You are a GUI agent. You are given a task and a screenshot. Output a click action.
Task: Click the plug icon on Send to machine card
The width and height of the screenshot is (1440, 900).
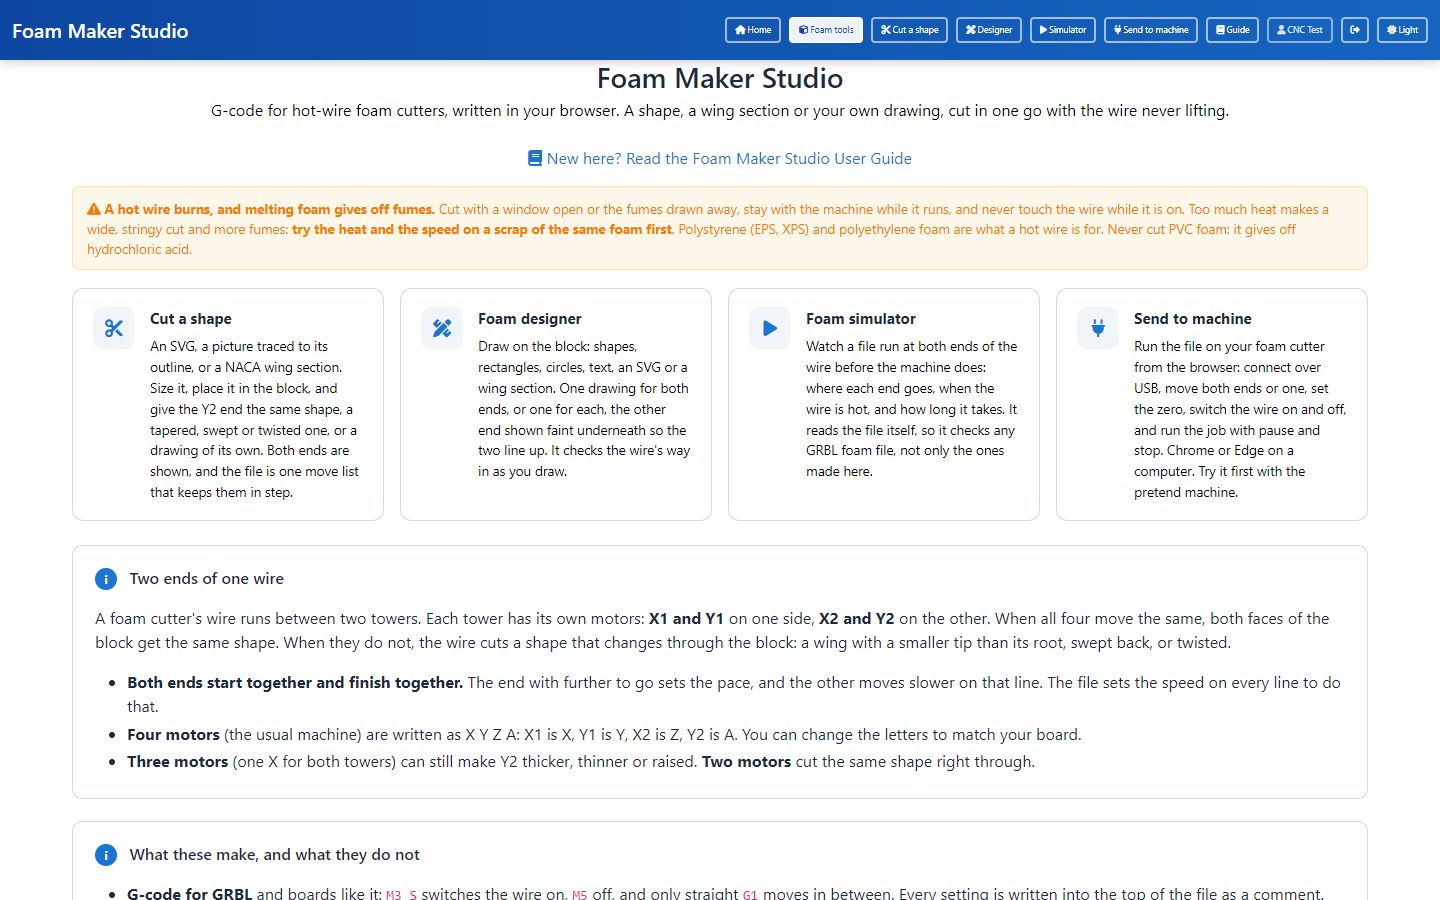tap(1098, 328)
